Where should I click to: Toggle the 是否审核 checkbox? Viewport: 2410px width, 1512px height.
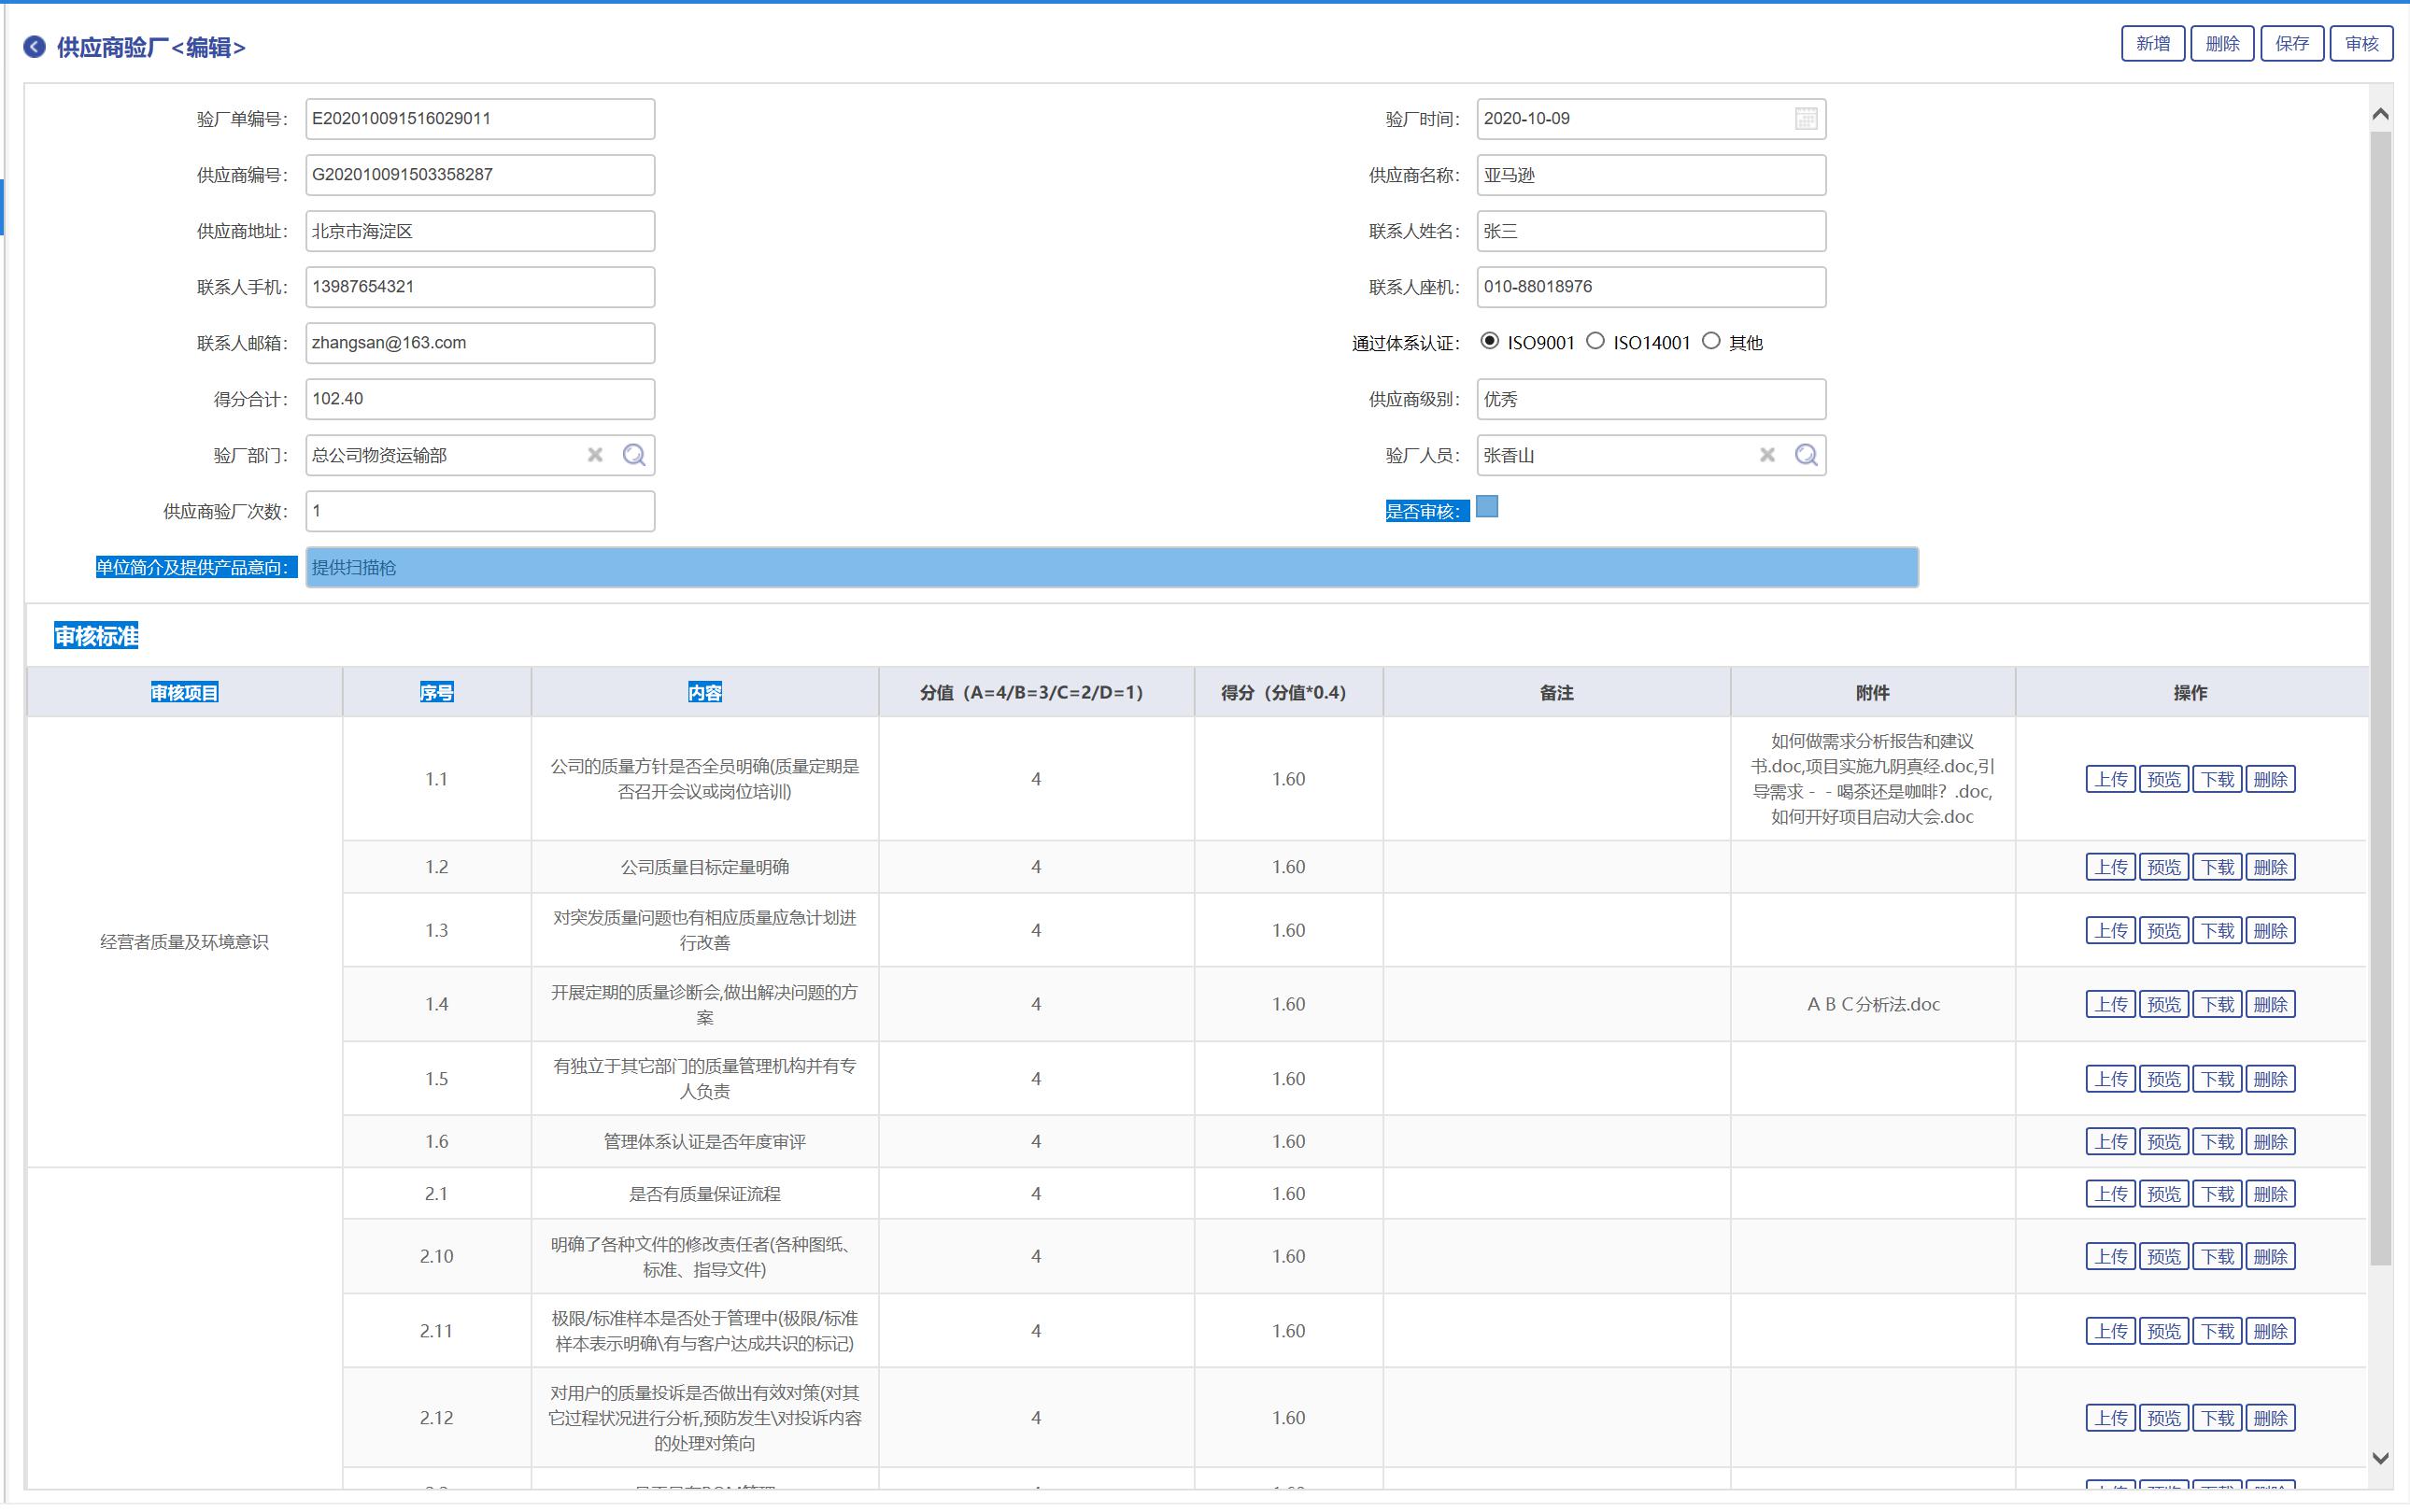click(1487, 508)
